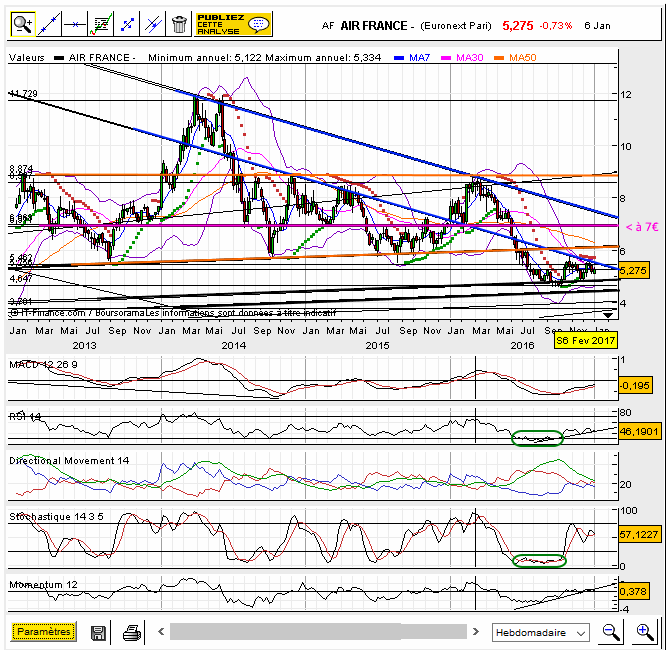Screen dimensions: 666x650
Task: Click the Stochastique 14 3 5 label
Action: click(56, 517)
